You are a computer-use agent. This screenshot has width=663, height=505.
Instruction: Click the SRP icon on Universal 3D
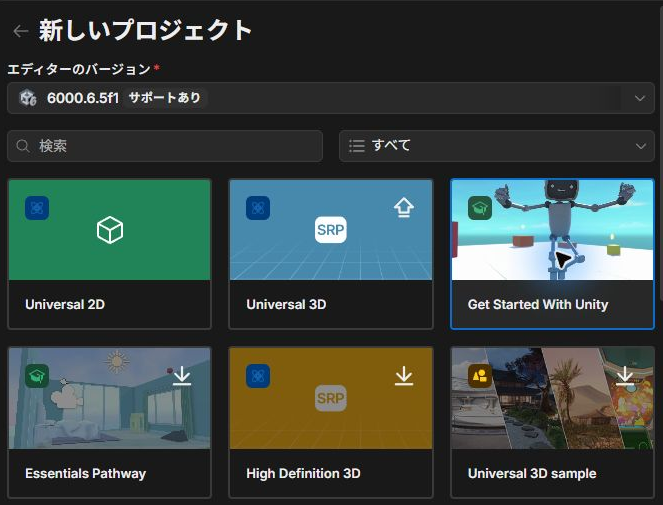coord(331,230)
